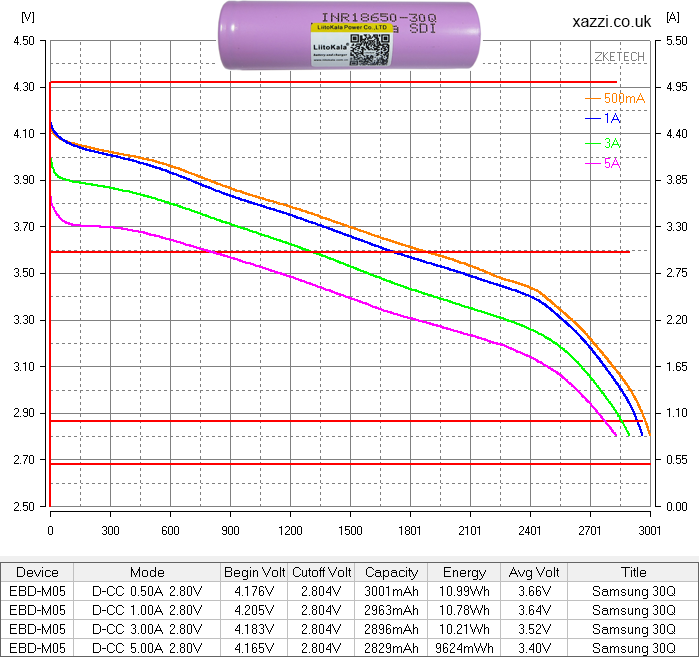This screenshot has width=699, height=657.
Task: Click the 5A legend label
Action: tap(612, 163)
